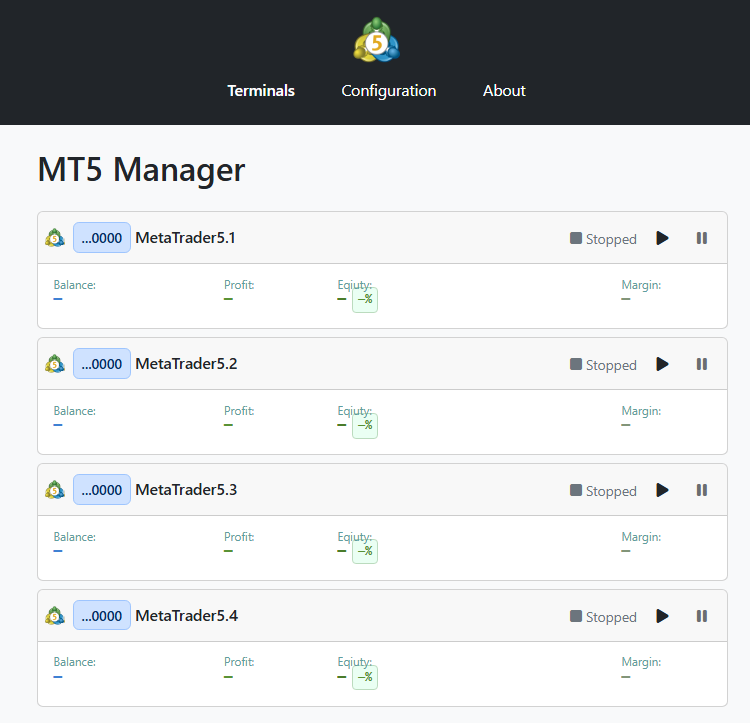Click the Margin label in MetaTrader5.1 card
The width and height of the screenshot is (750, 723).
tap(641, 285)
